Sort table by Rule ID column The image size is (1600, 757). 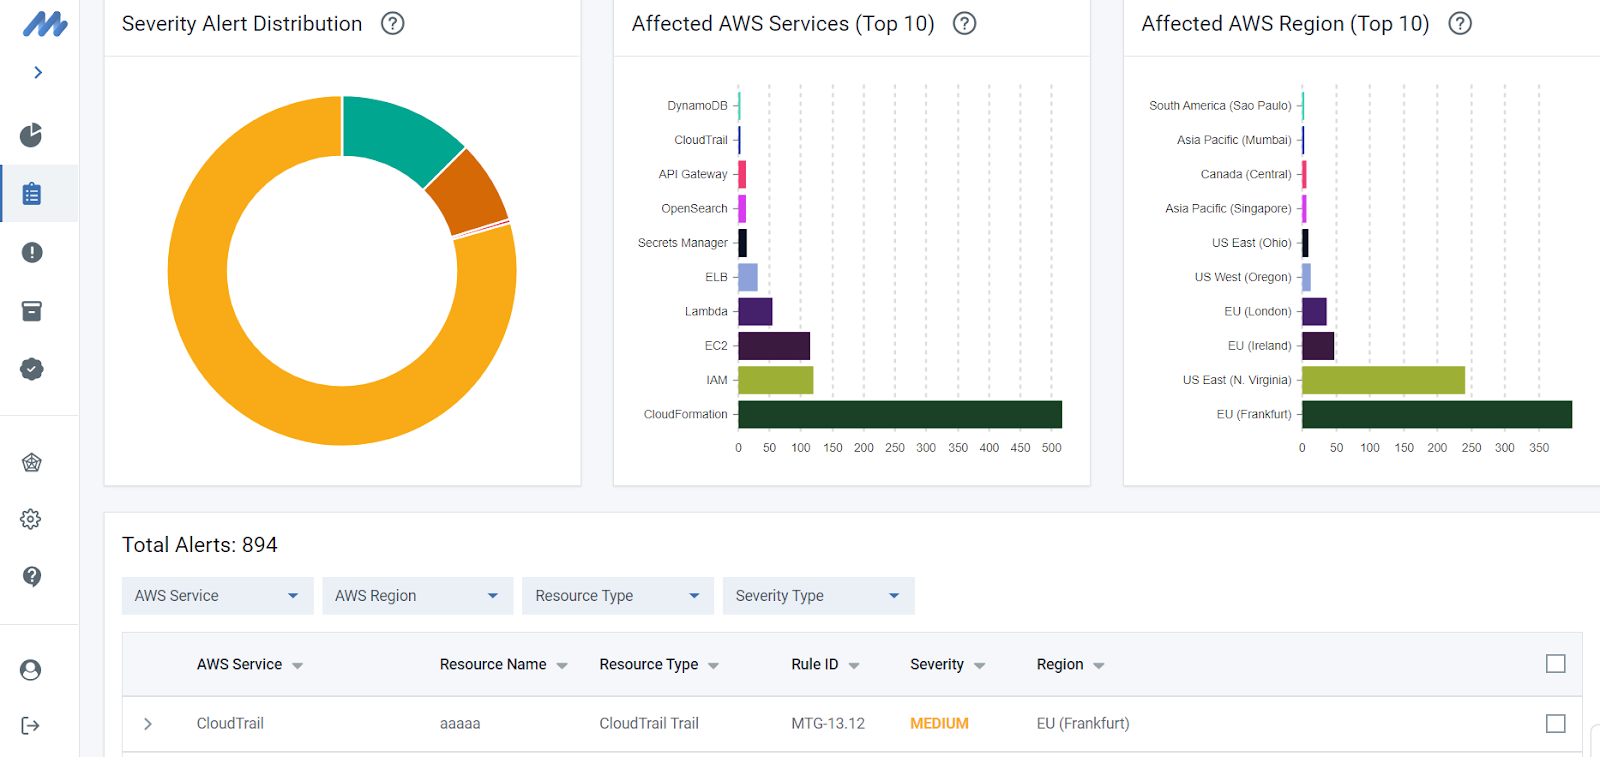point(825,664)
